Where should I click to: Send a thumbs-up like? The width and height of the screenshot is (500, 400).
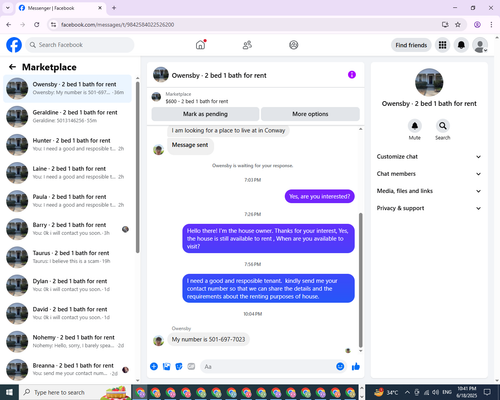click(x=356, y=367)
